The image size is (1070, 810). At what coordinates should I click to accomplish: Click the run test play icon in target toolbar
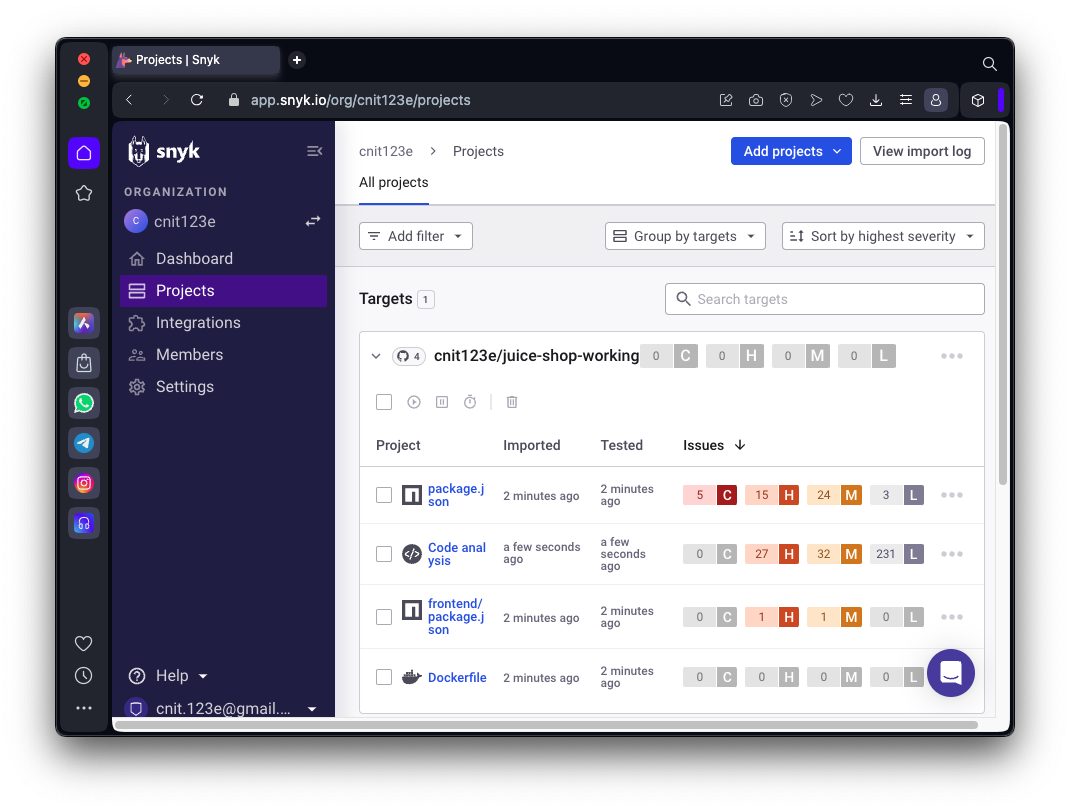[414, 402]
